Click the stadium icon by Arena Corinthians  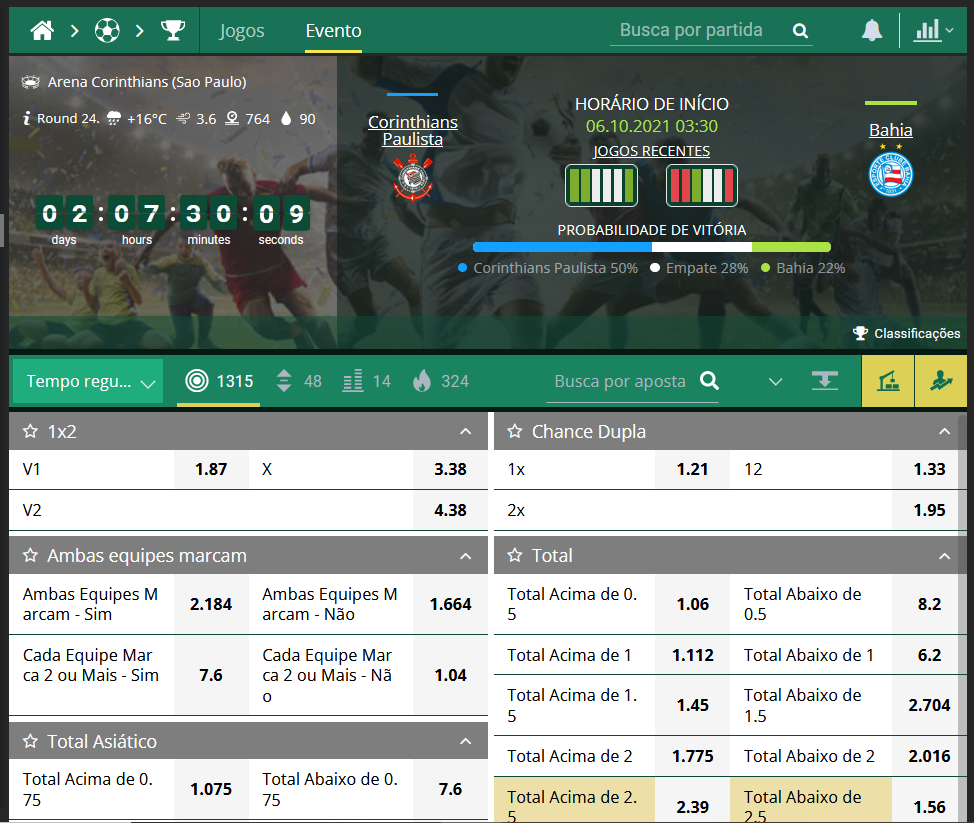tap(30, 82)
